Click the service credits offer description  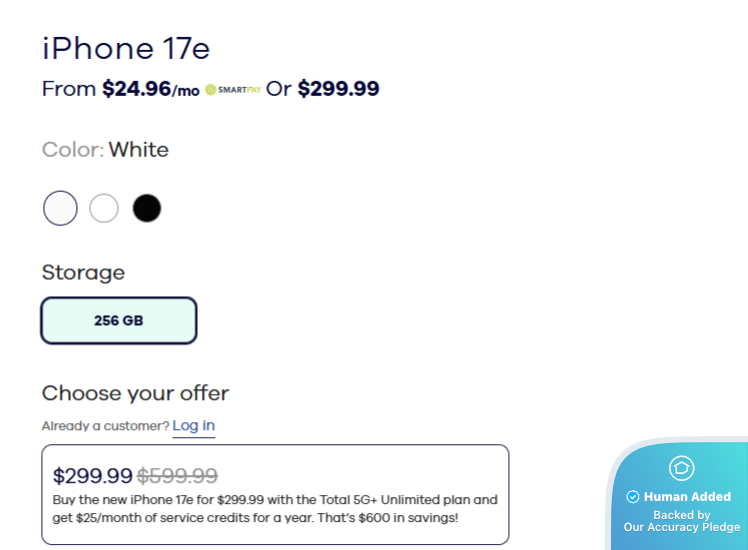pos(274,508)
